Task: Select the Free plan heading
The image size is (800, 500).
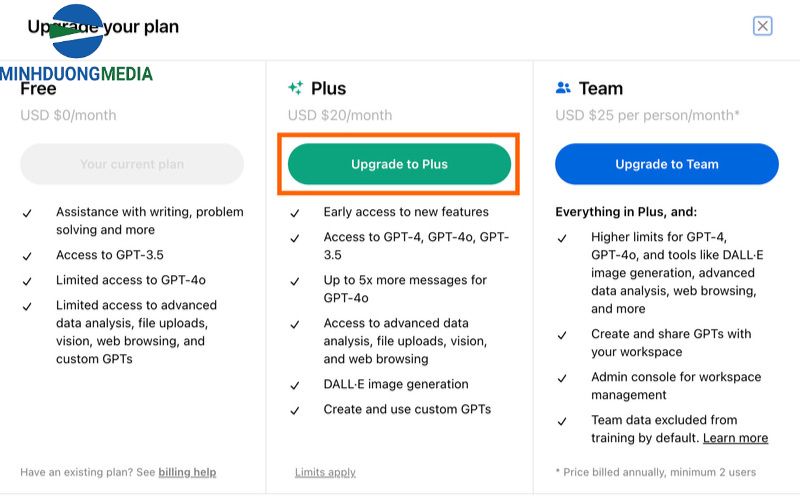Action: pos(38,89)
